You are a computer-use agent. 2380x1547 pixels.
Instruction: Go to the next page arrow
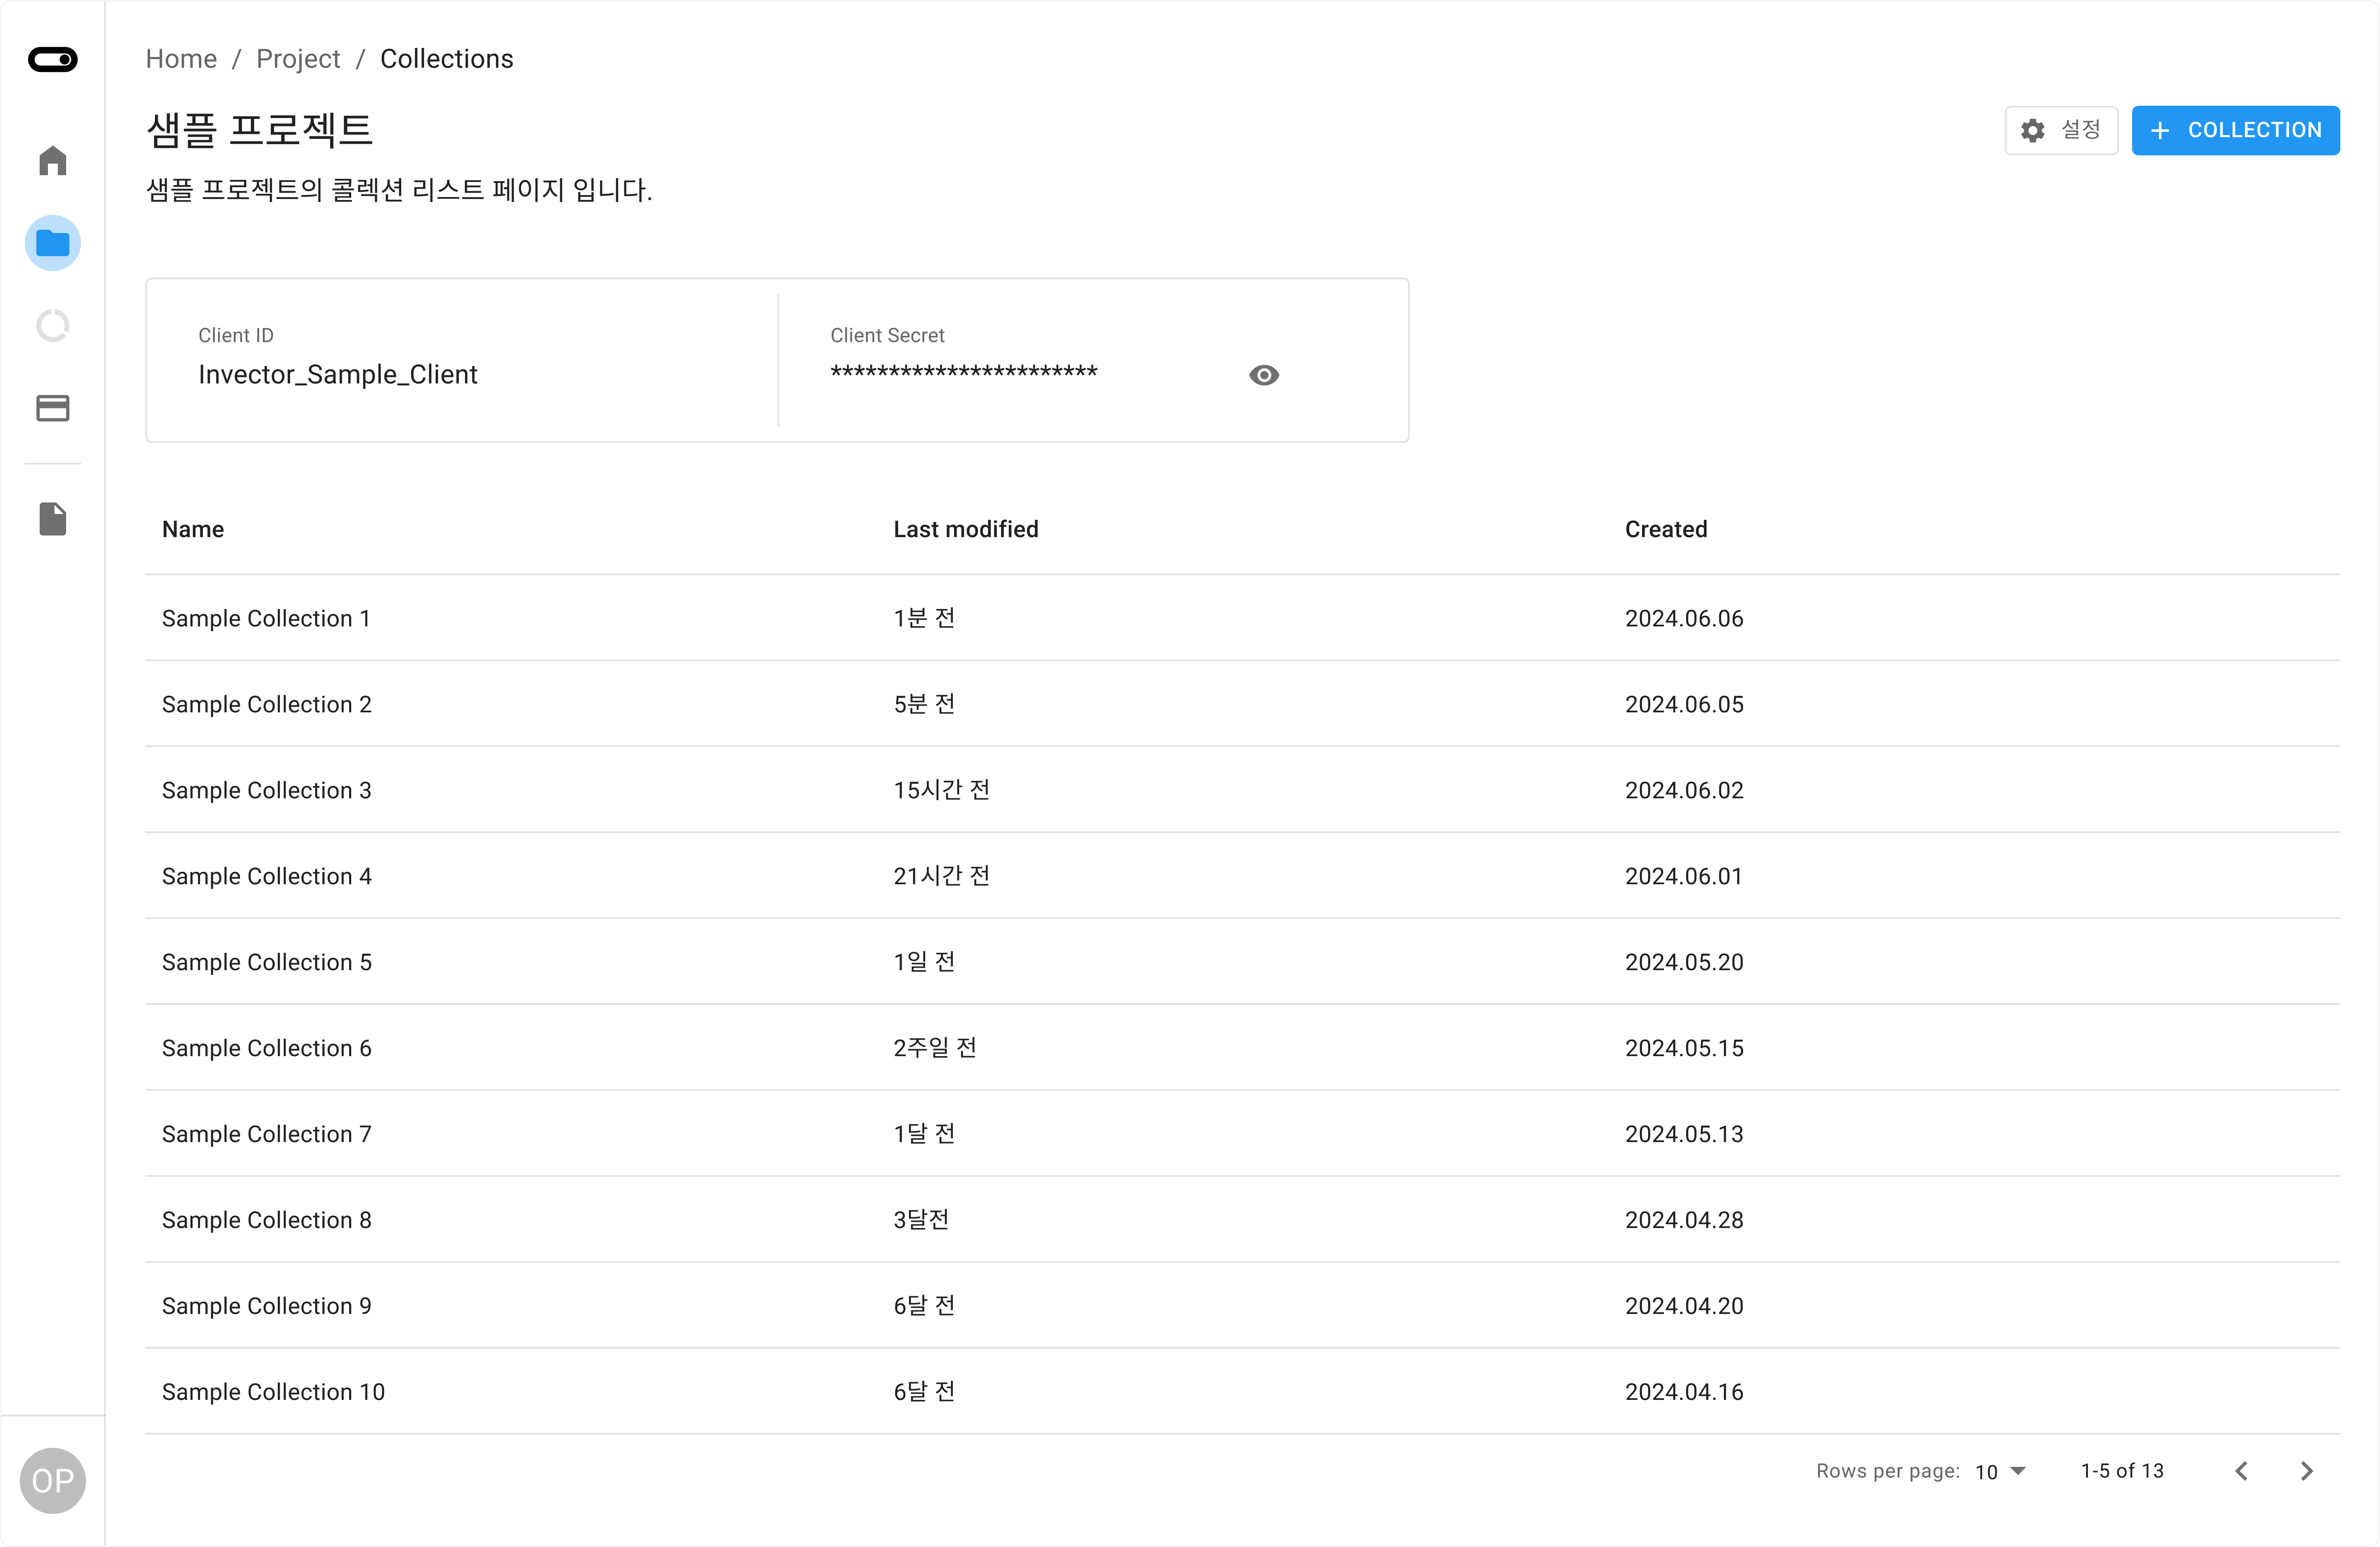[x=2307, y=1470]
